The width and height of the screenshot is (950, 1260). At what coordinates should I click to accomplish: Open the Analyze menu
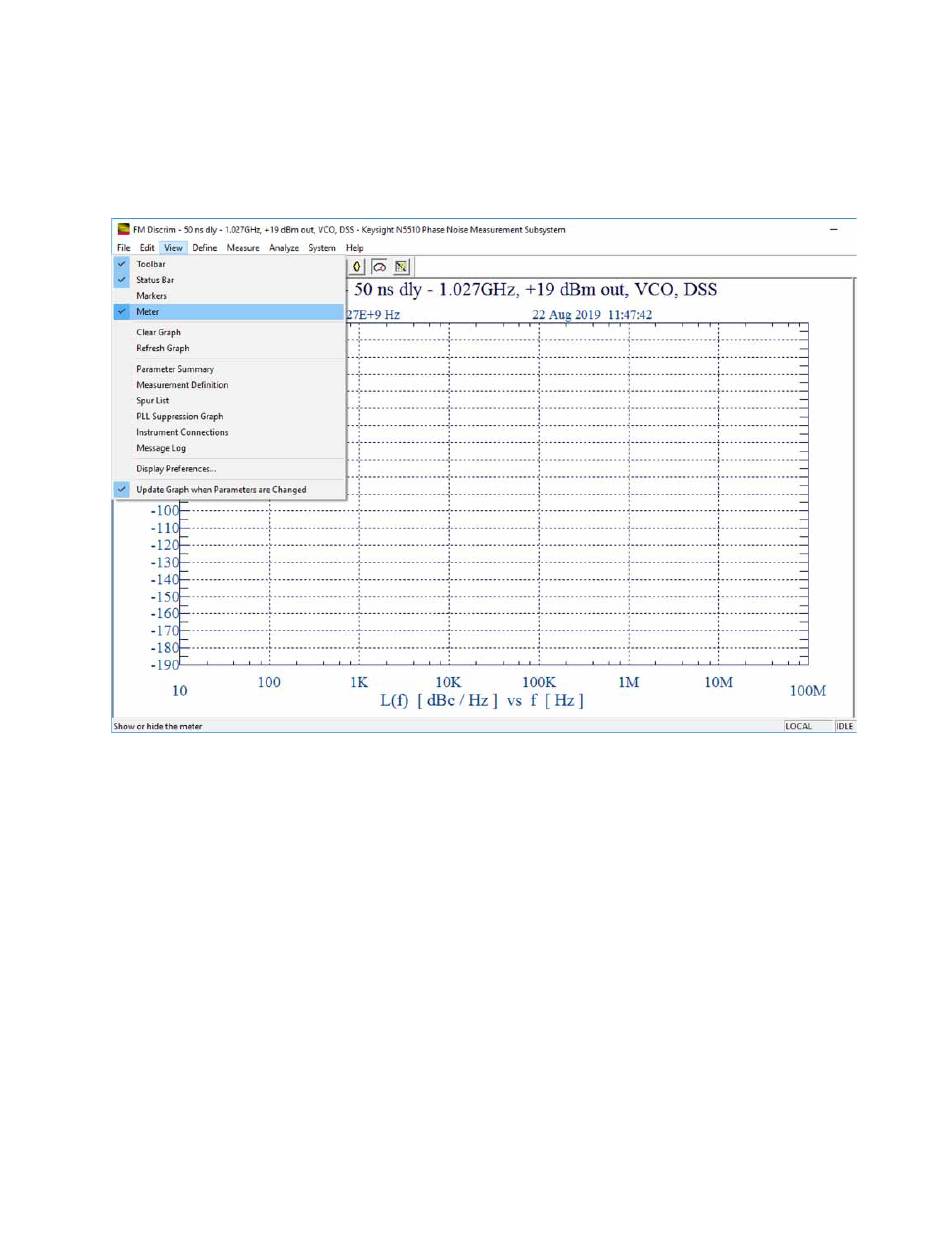pos(284,248)
